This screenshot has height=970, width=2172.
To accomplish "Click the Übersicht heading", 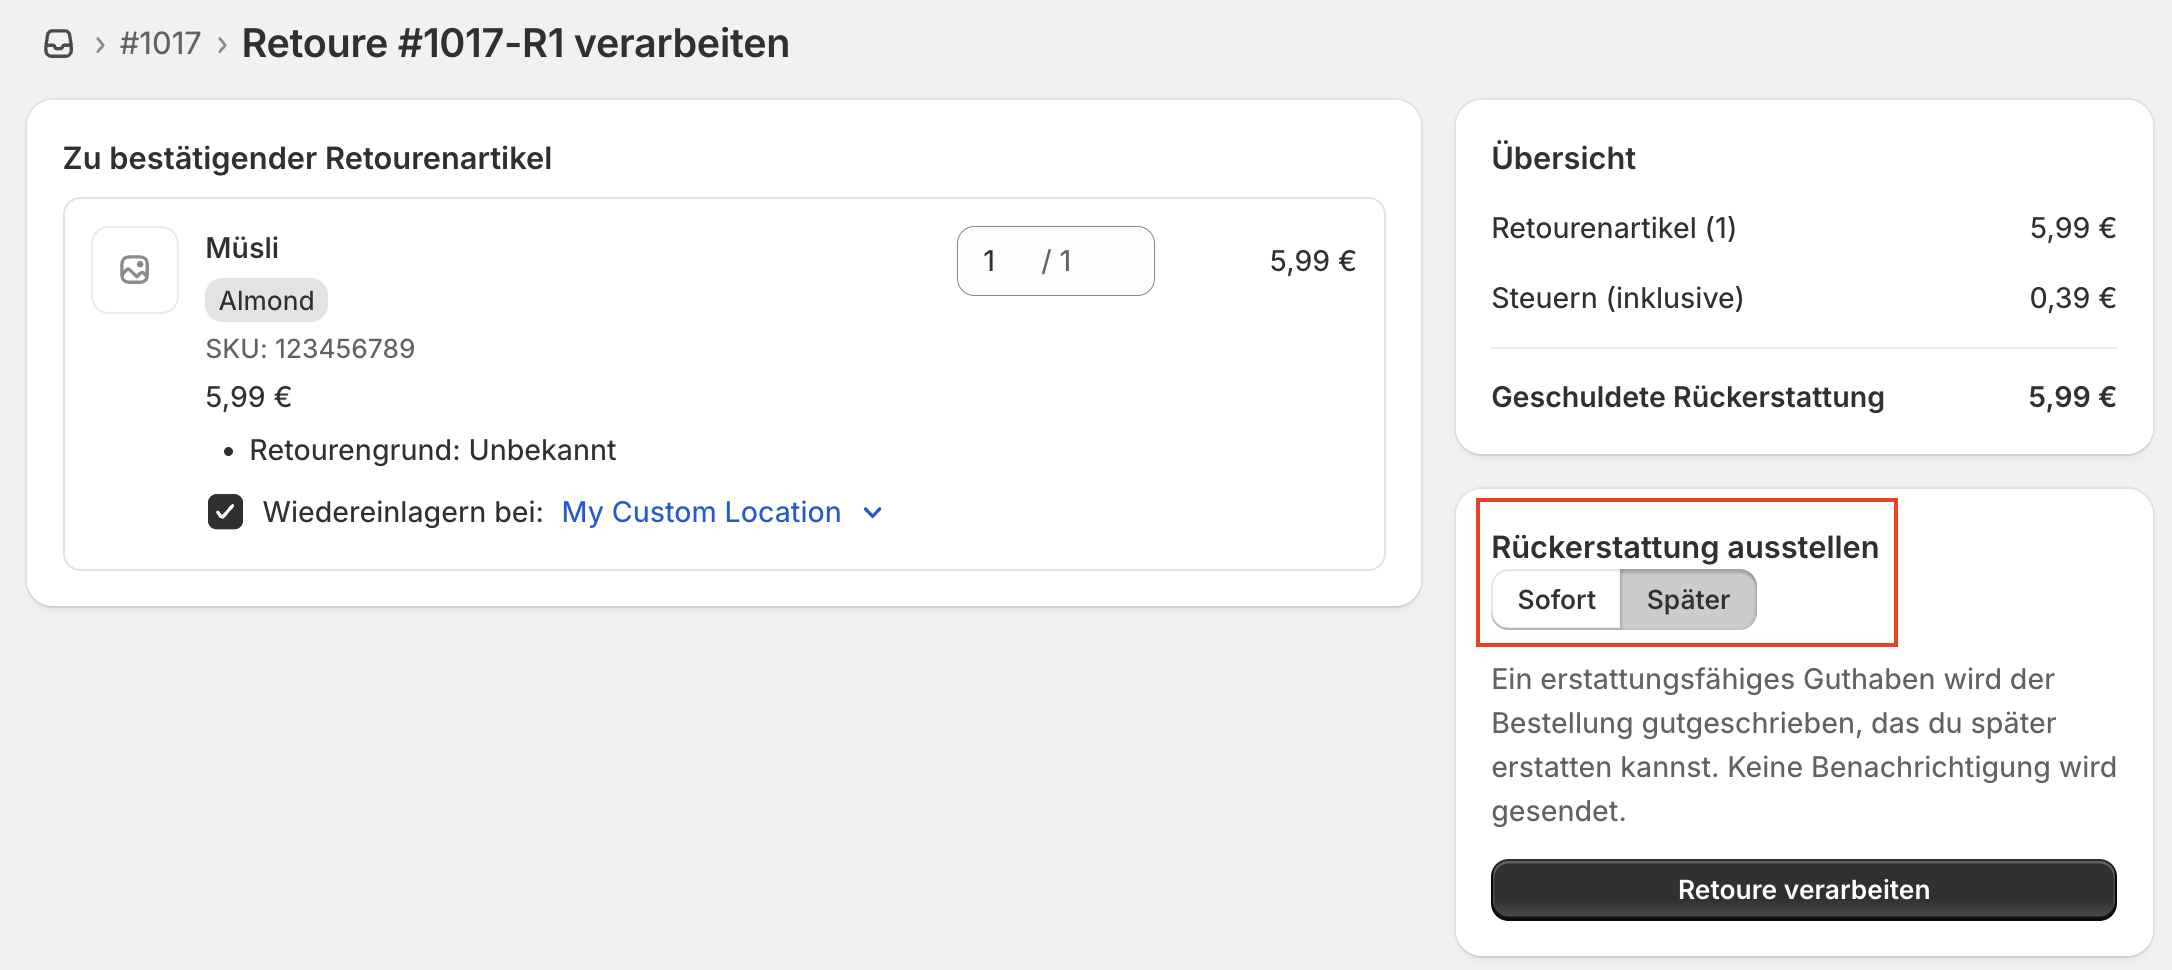I will pos(1563,158).
